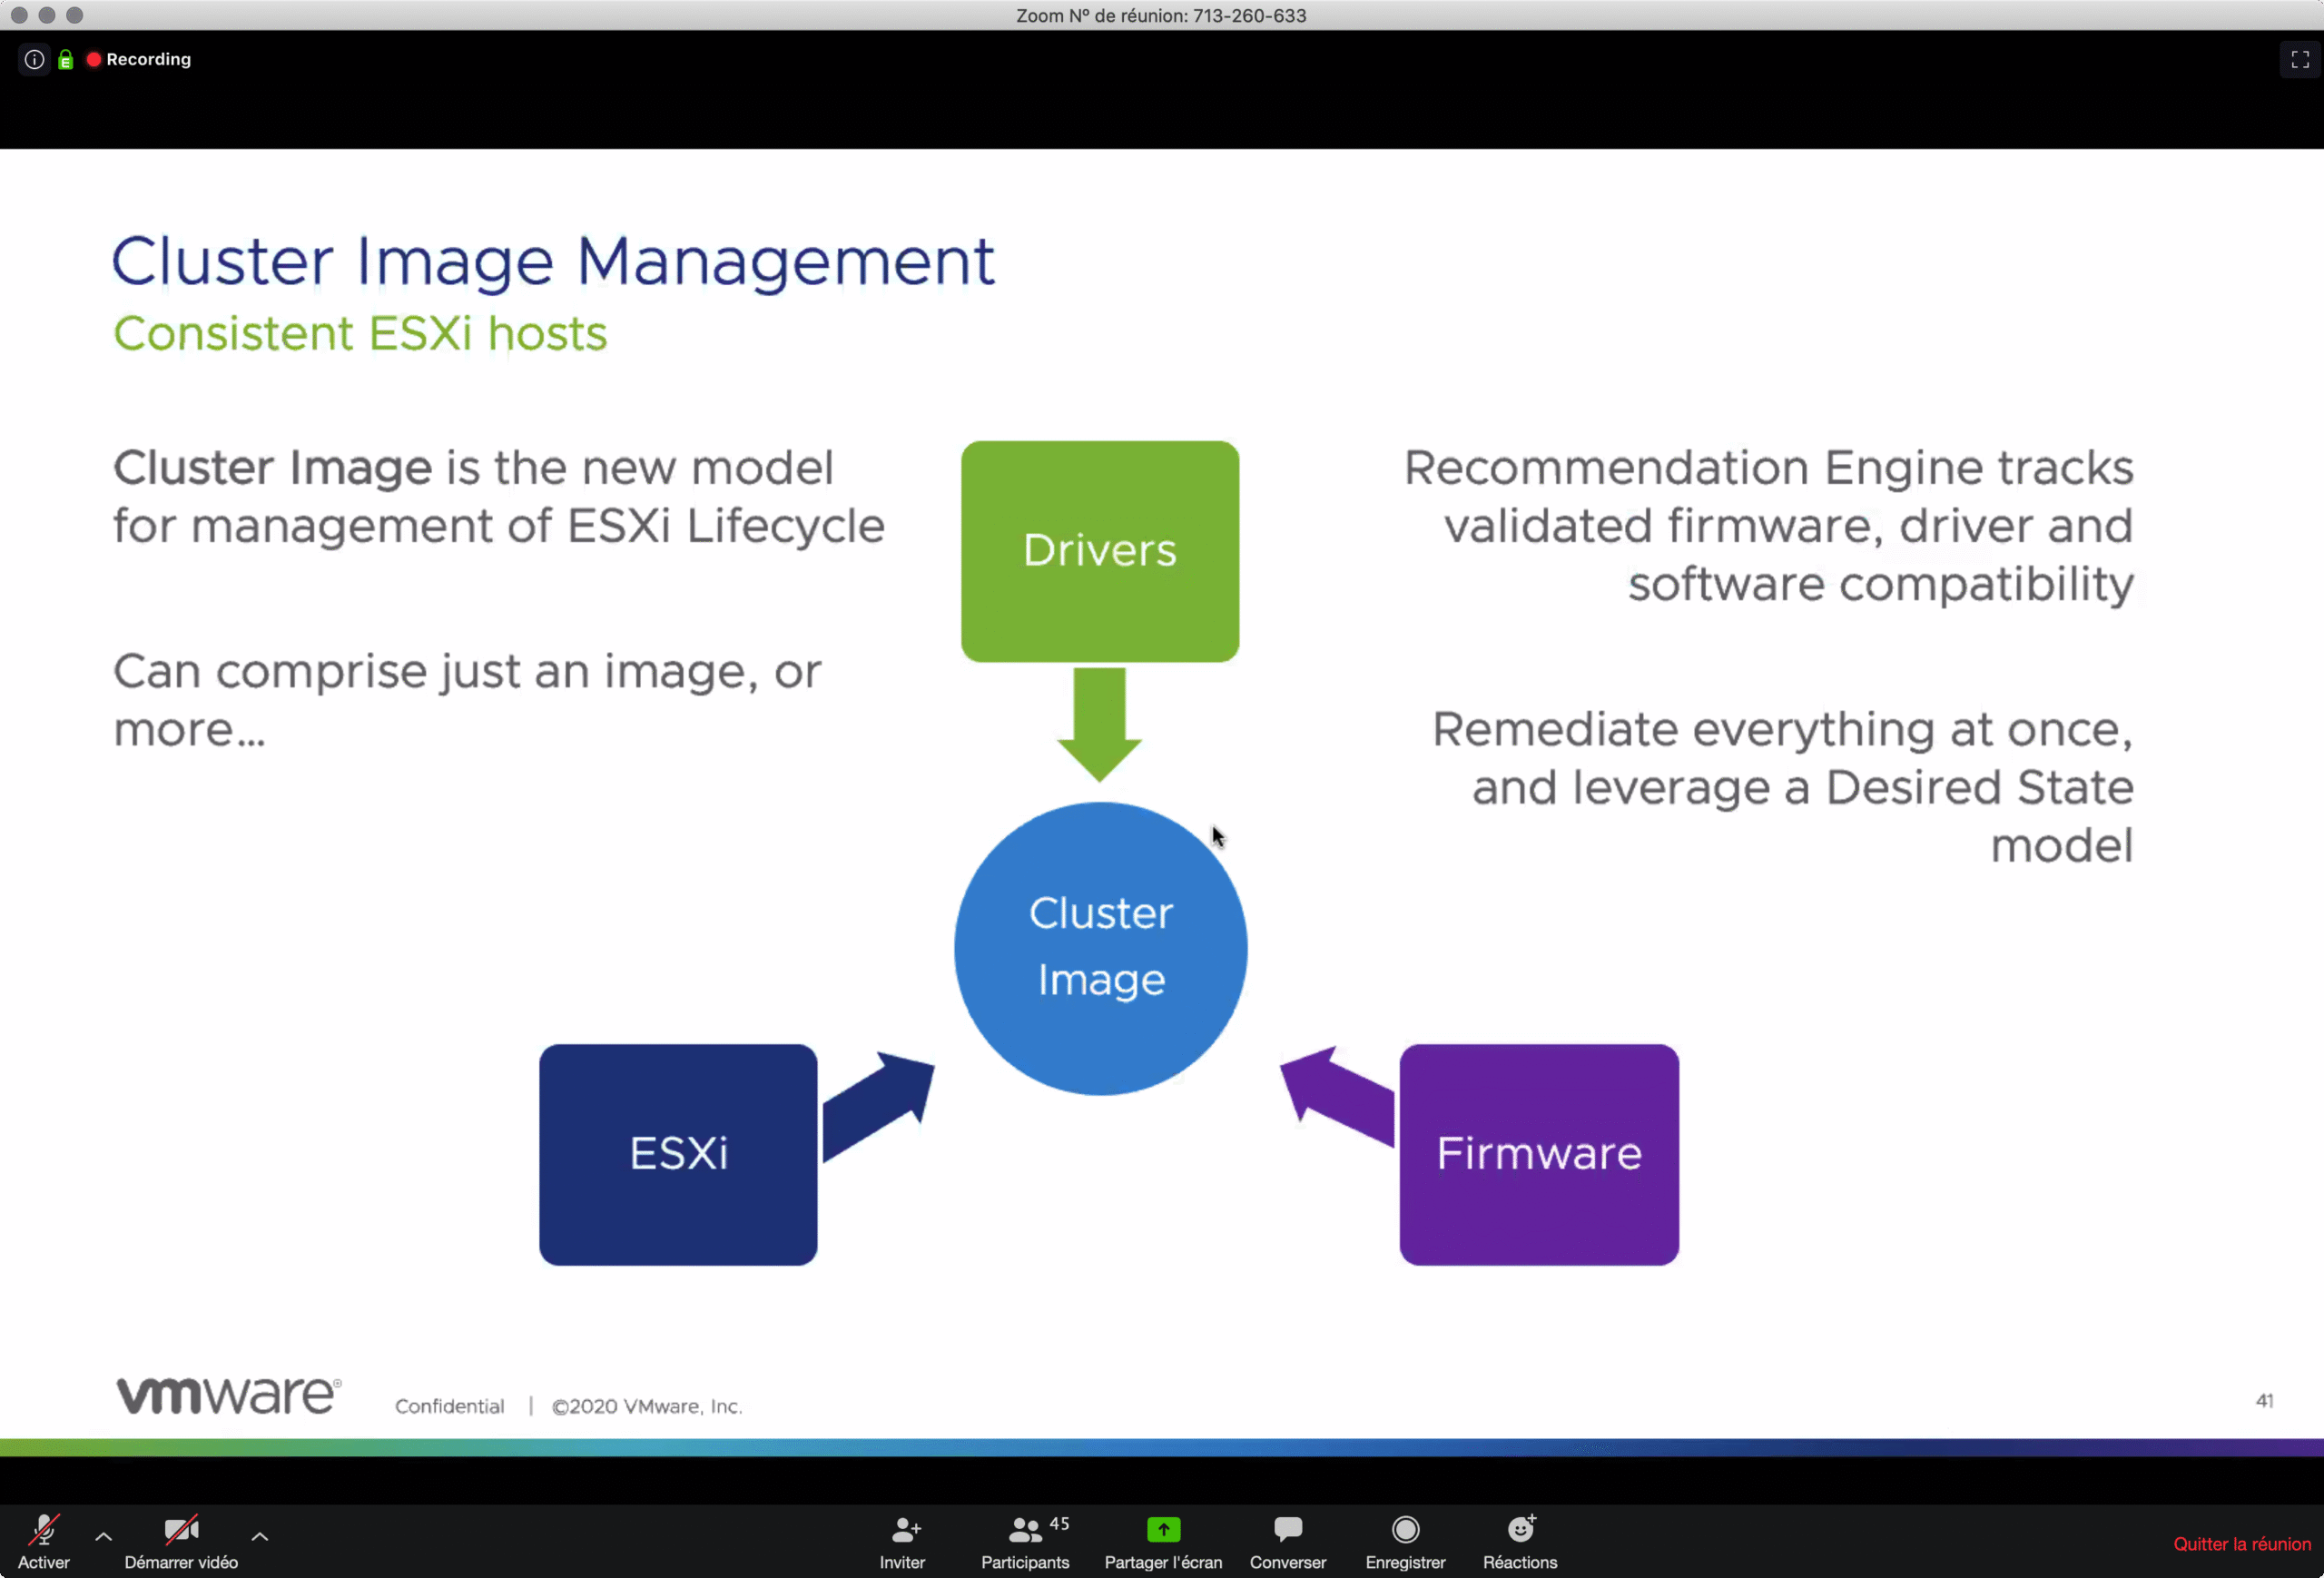Image resolution: width=2324 pixels, height=1578 pixels.
Task: Click the dark blue ESXi box
Action: (678, 1154)
